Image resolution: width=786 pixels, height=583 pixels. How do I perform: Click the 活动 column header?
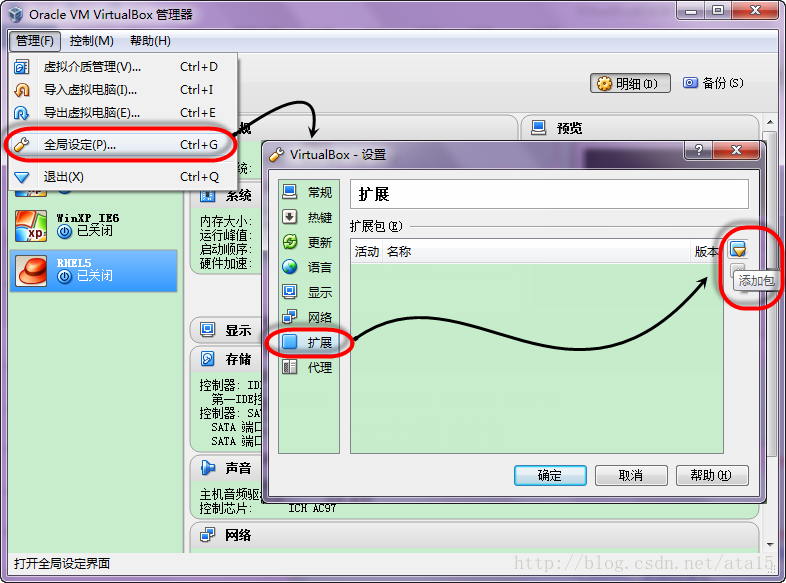[x=366, y=252]
